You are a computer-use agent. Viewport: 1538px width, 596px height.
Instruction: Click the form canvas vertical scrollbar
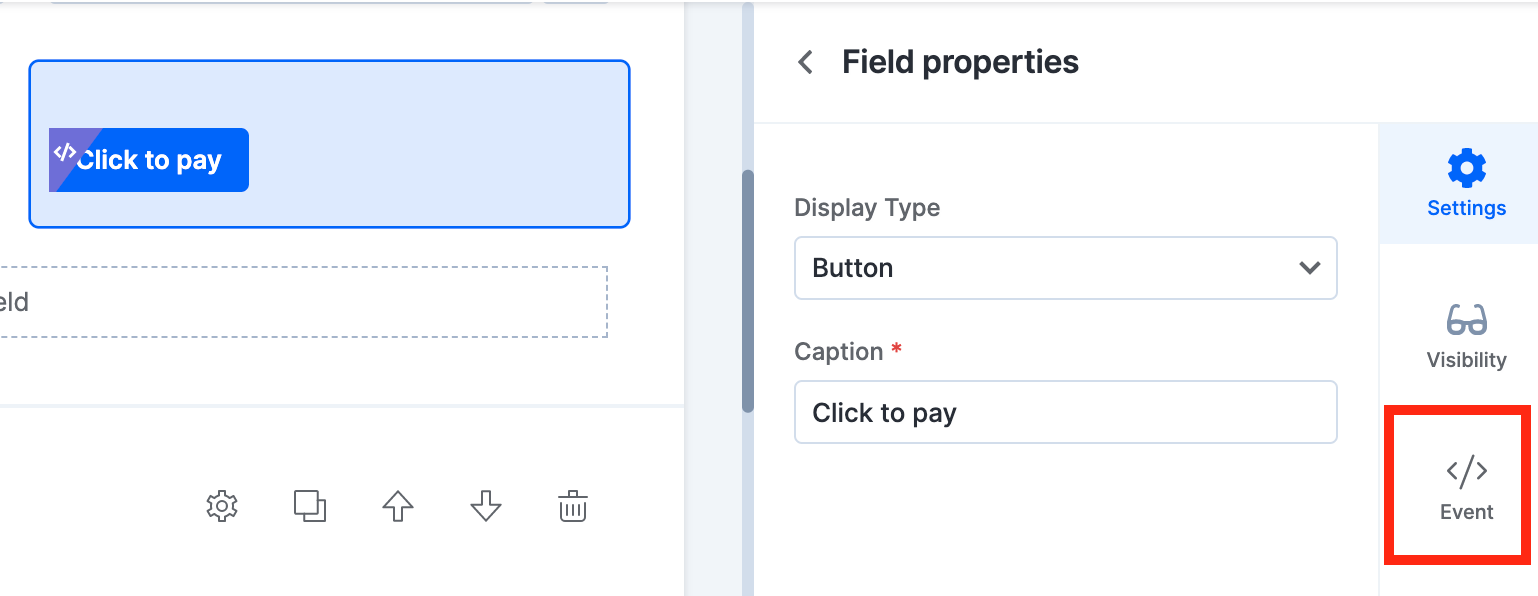coord(747,290)
